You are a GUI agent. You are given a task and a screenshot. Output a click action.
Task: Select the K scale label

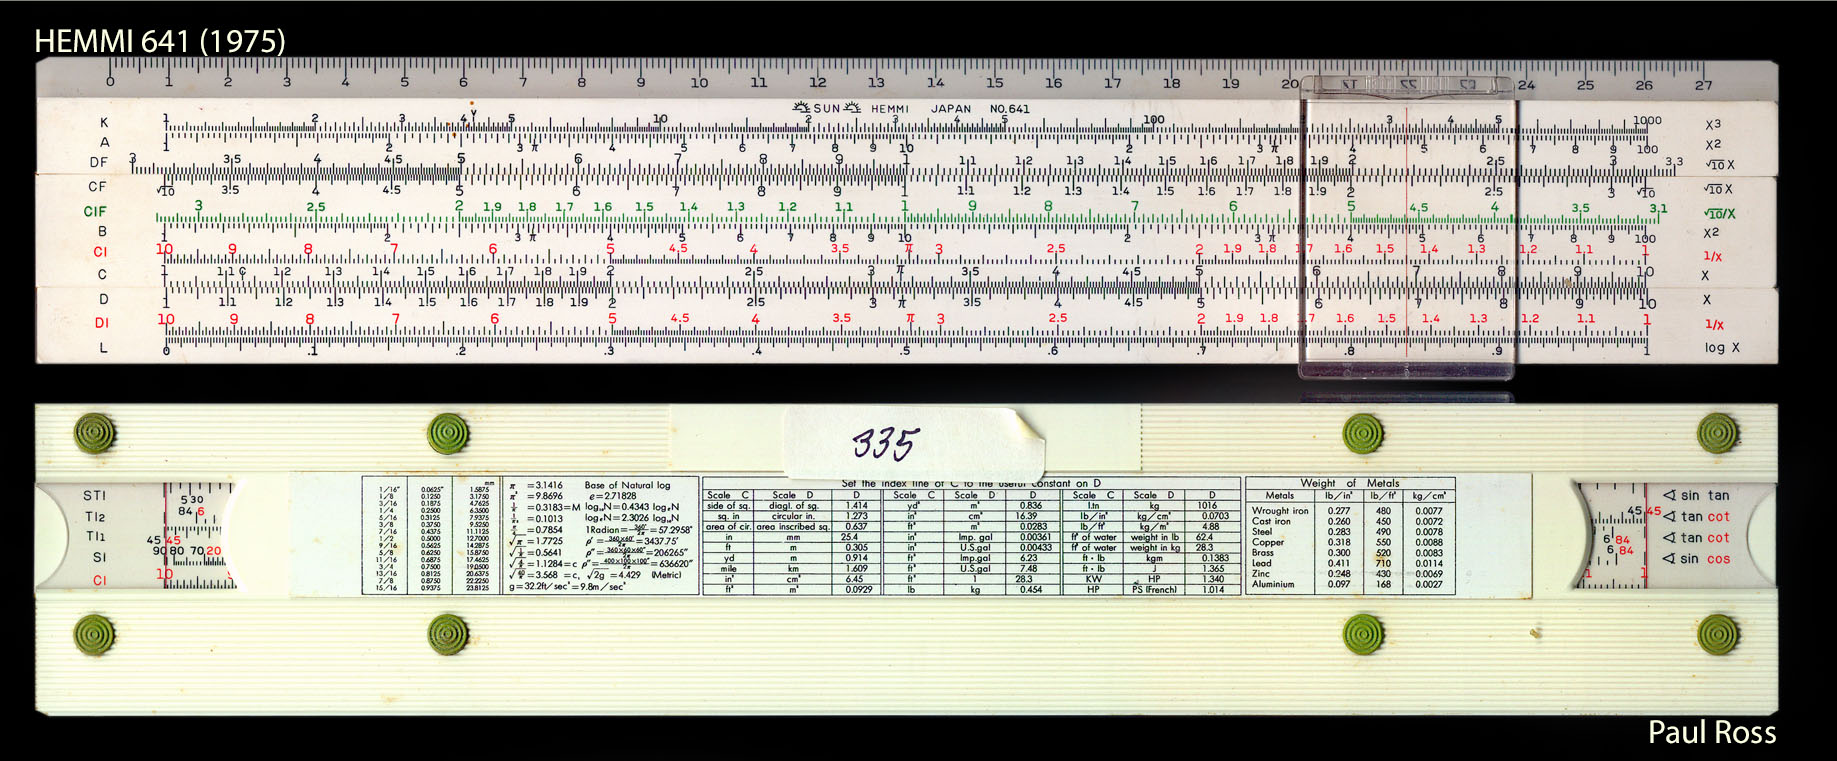click(x=104, y=123)
